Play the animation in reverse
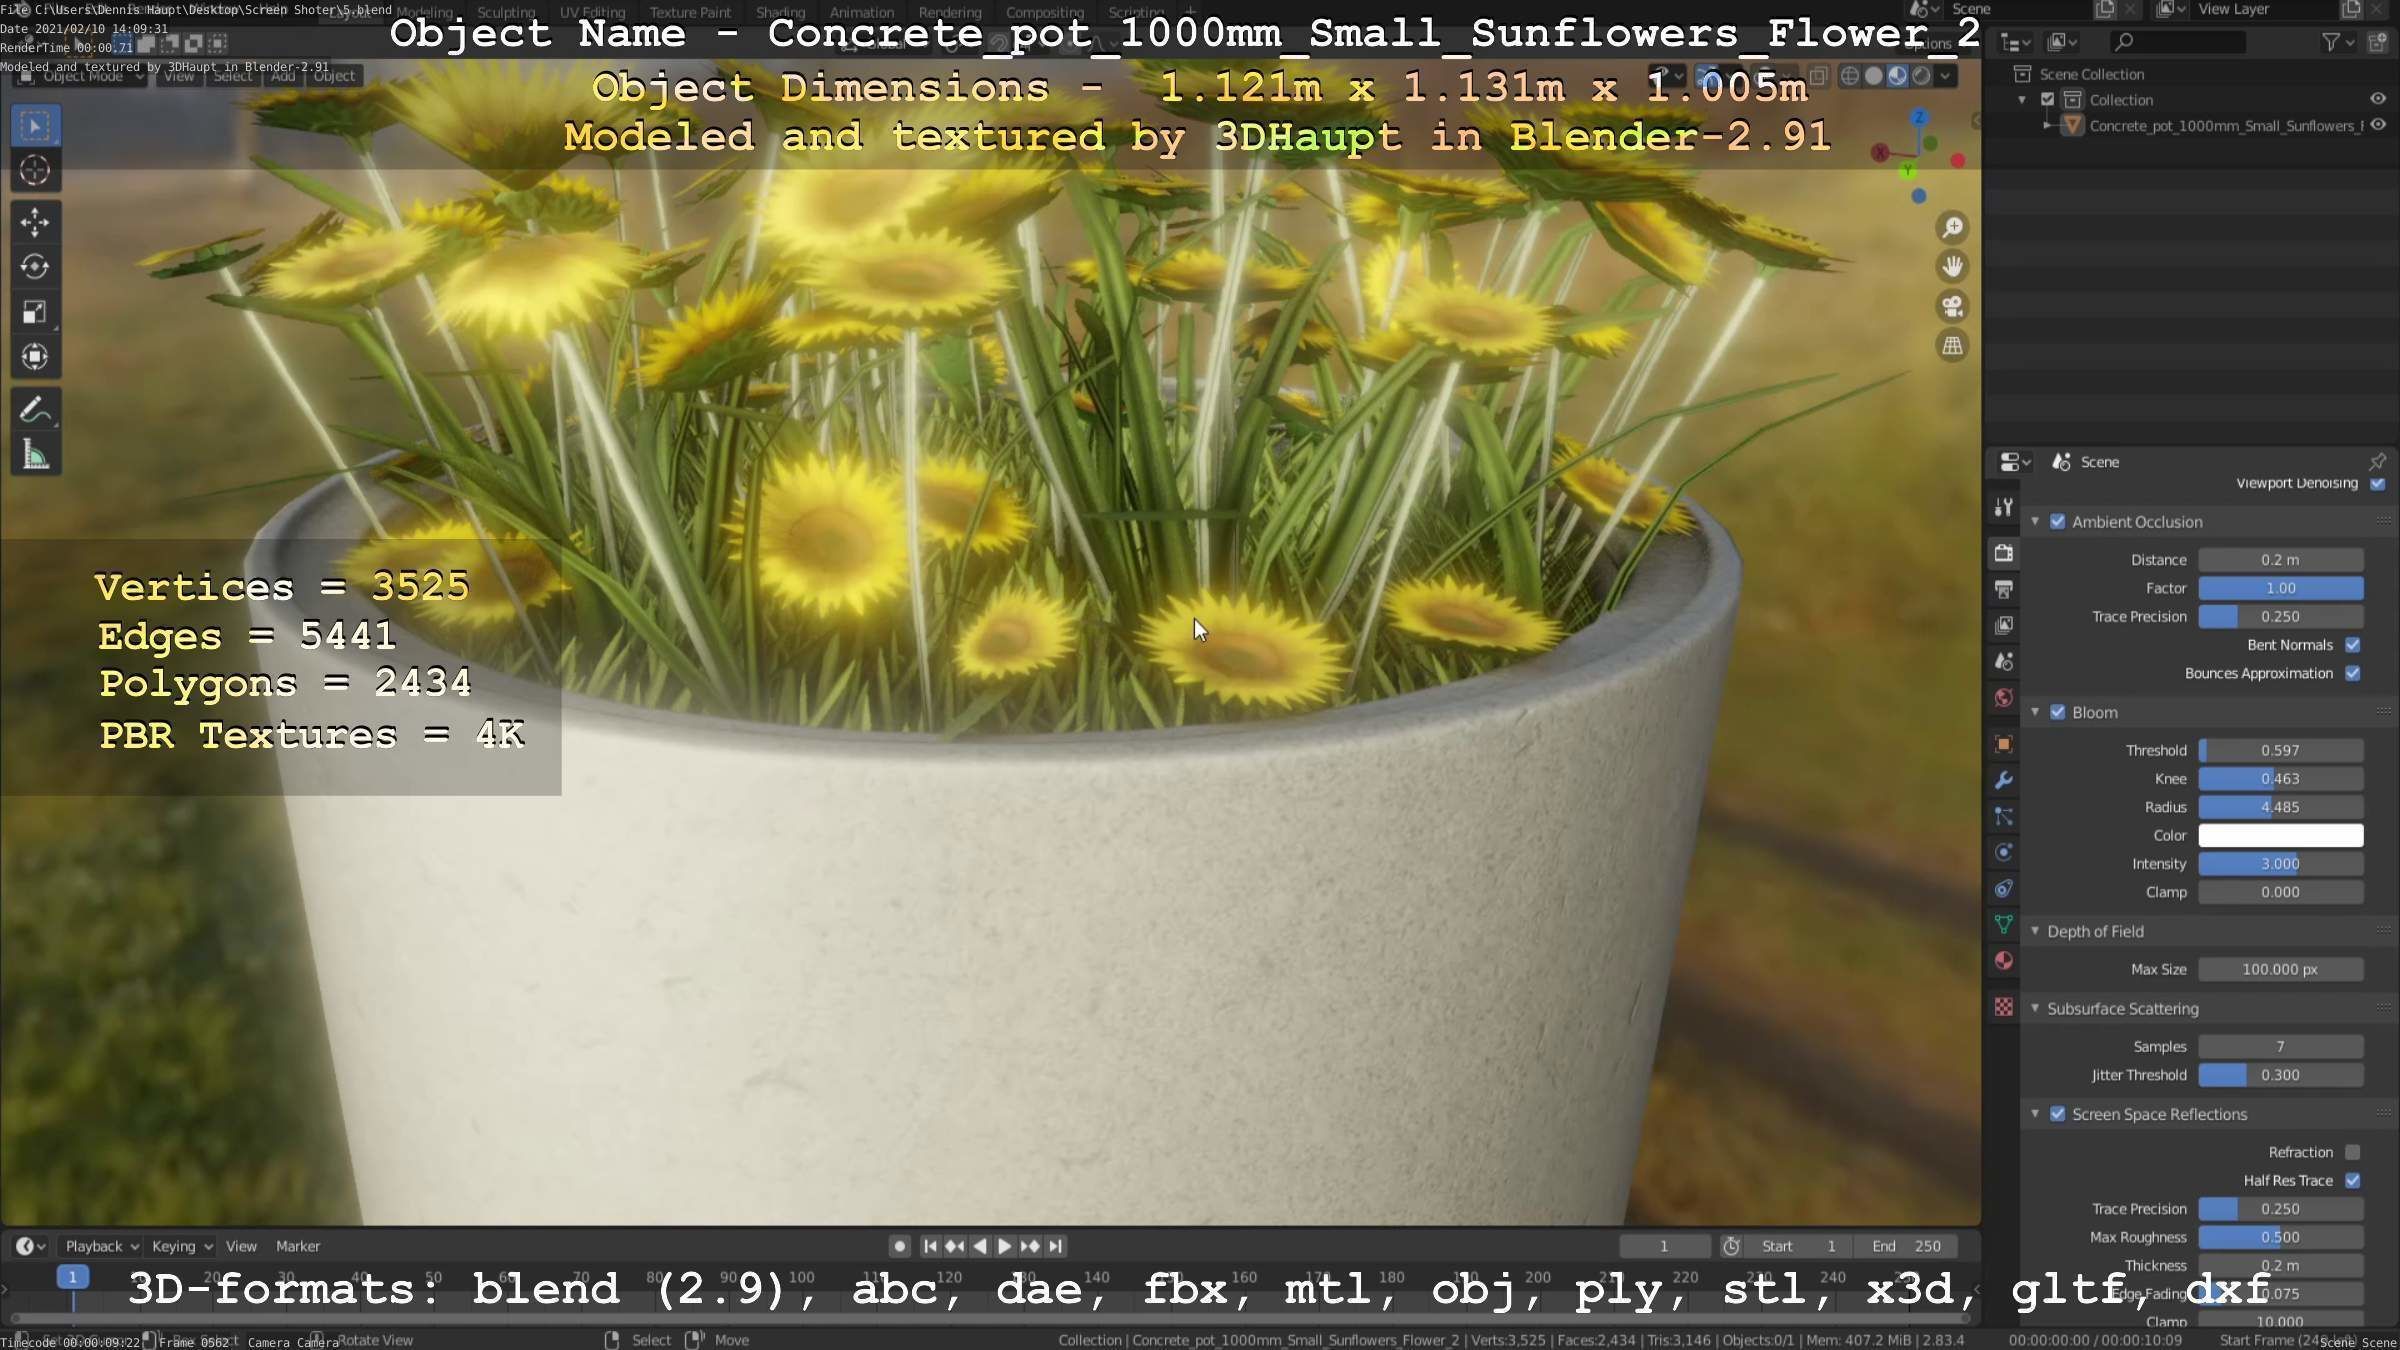The image size is (2400, 1350). point(980,1246)
